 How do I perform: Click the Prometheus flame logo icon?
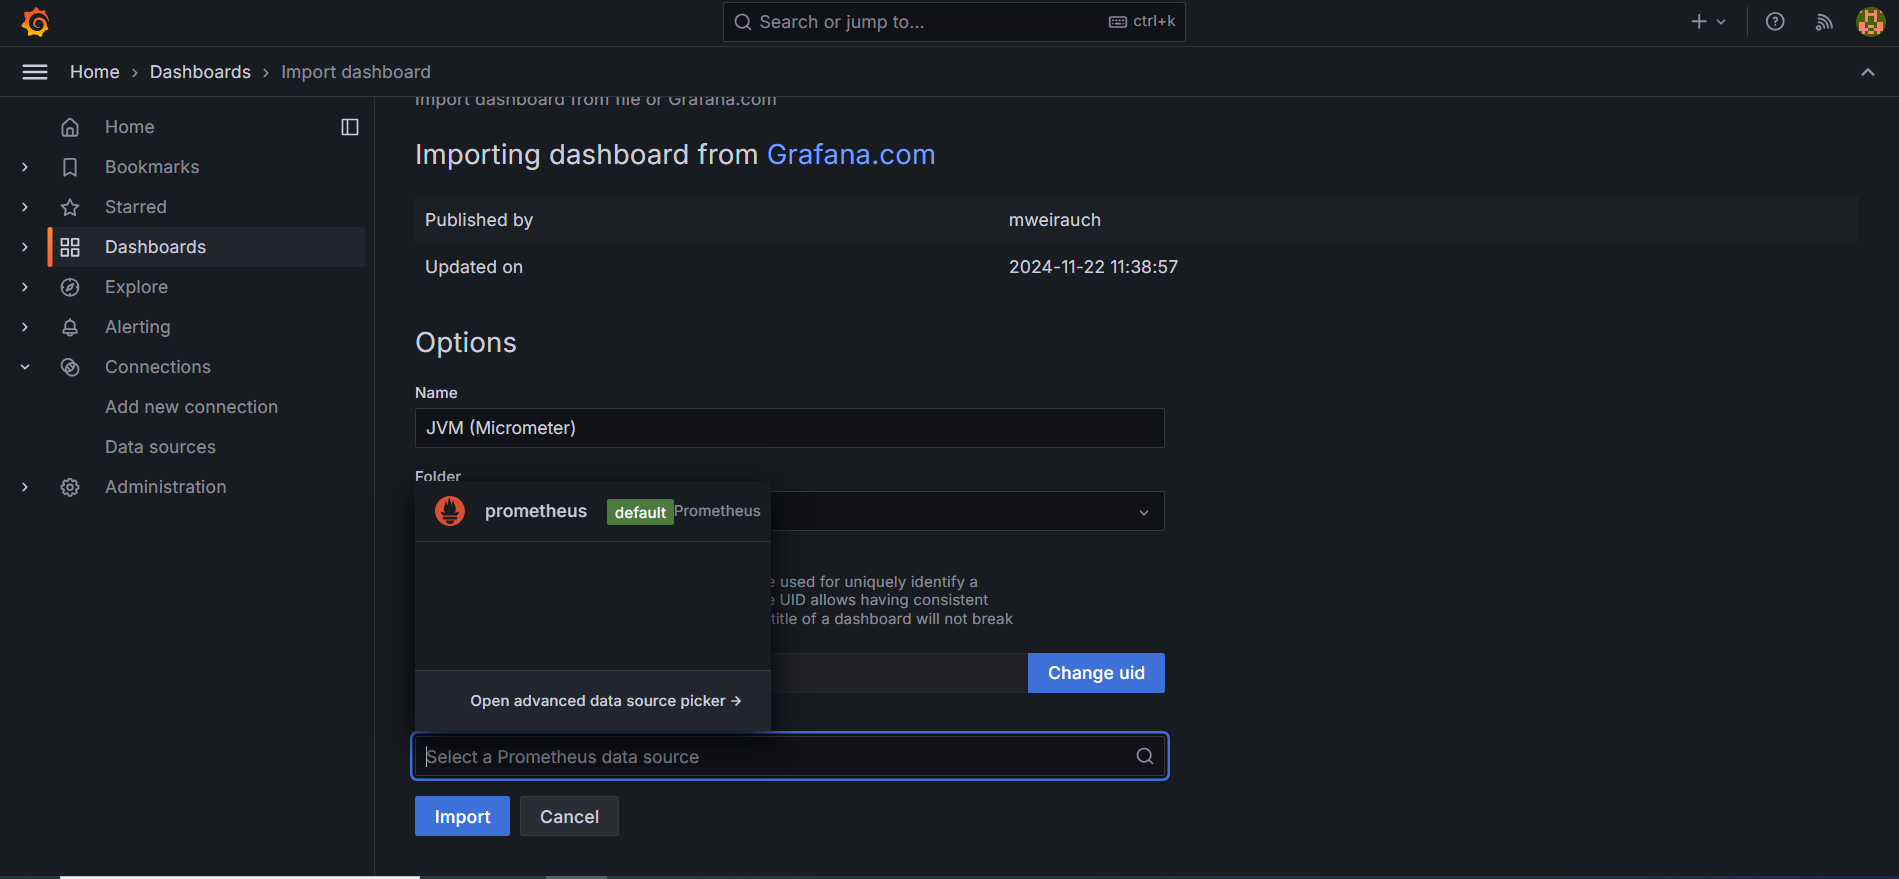450,511
